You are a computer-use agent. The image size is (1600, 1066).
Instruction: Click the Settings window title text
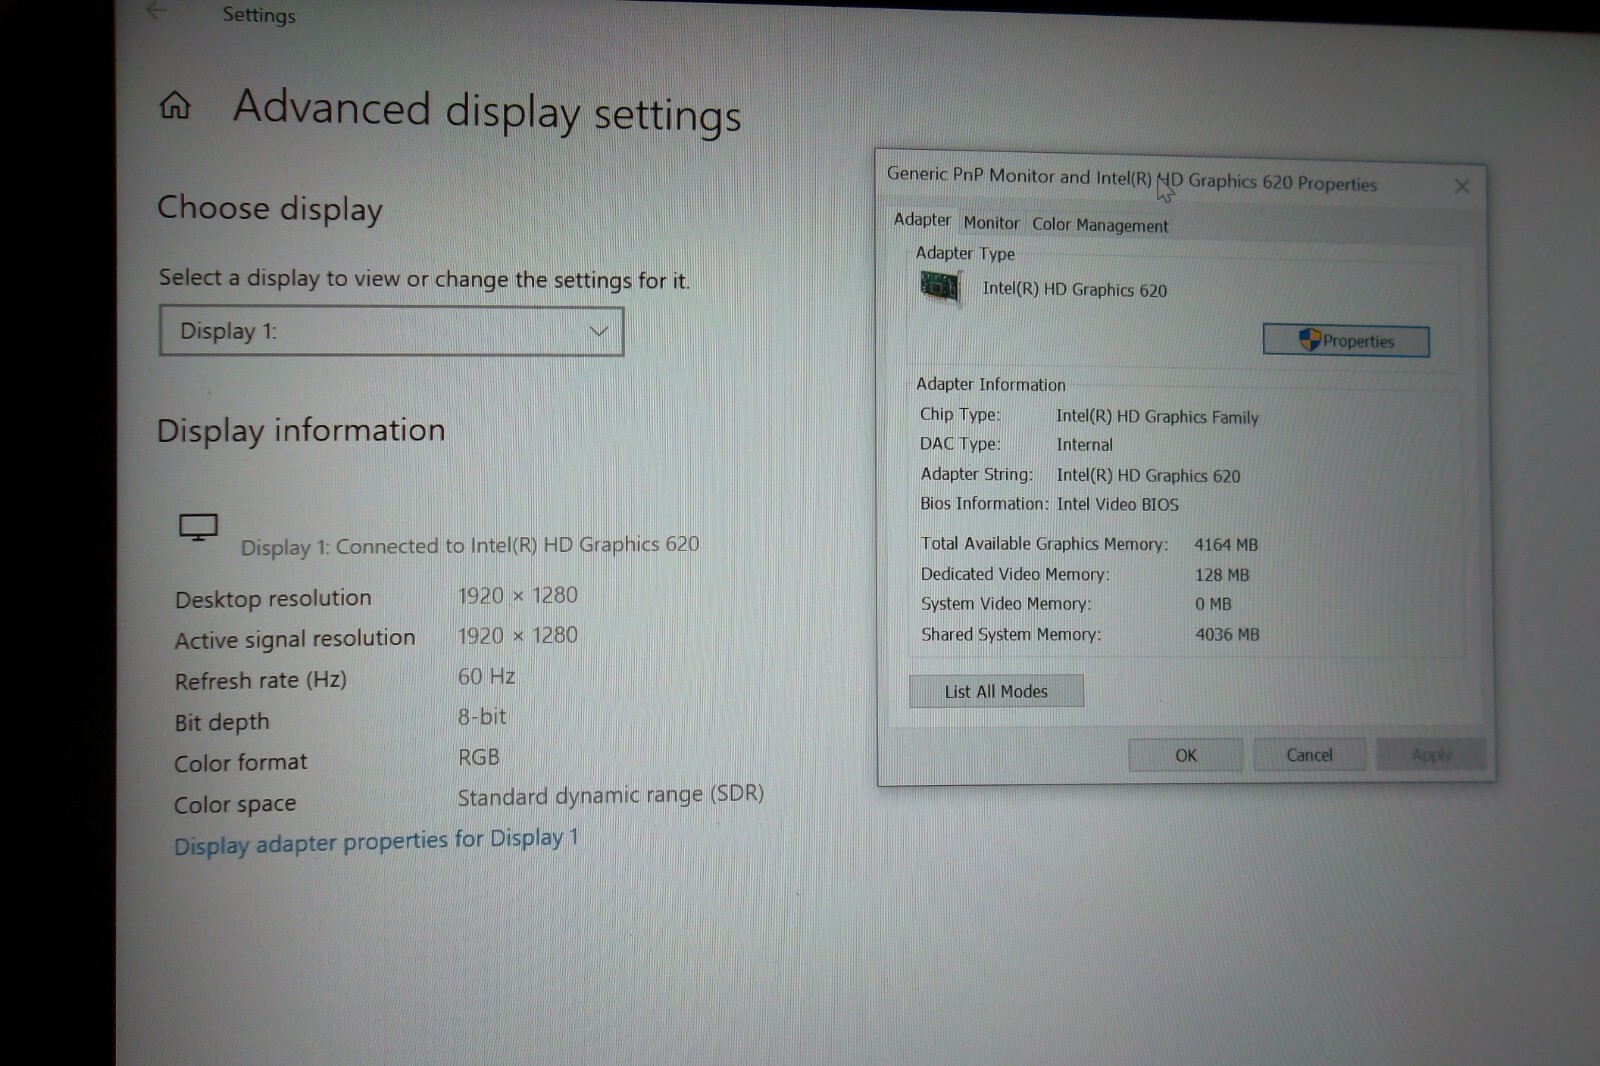coord(259,14)
